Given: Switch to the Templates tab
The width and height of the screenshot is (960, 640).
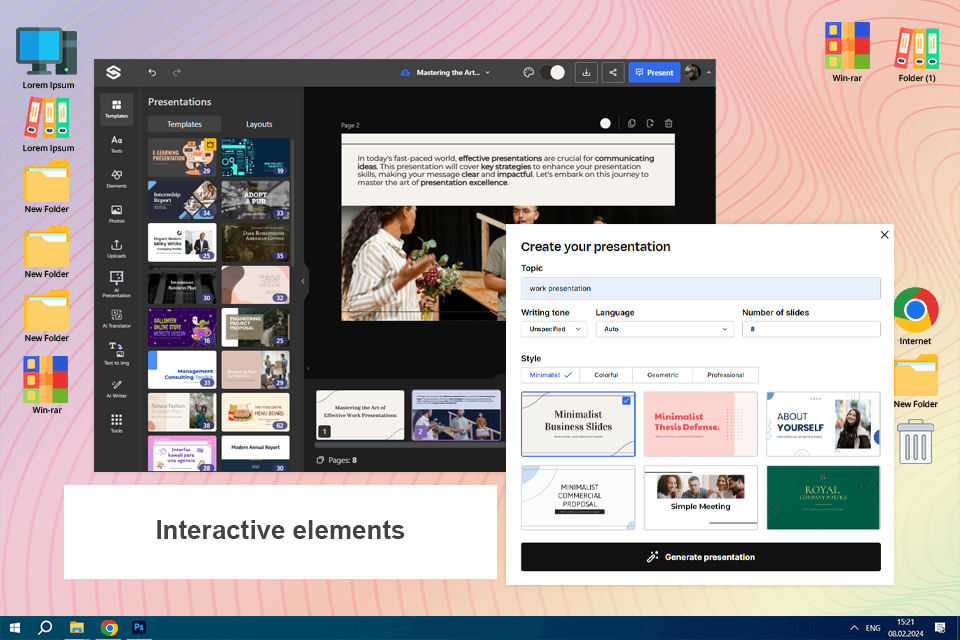Looking at the screenshot, I should [184, 124].
